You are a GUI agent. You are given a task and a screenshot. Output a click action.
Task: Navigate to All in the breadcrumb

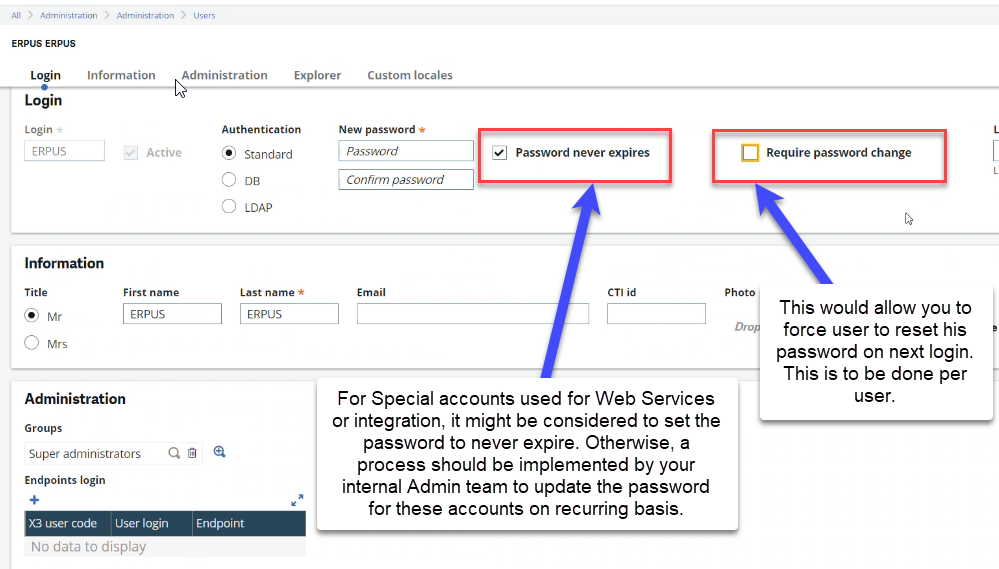[x=16, y=16]
